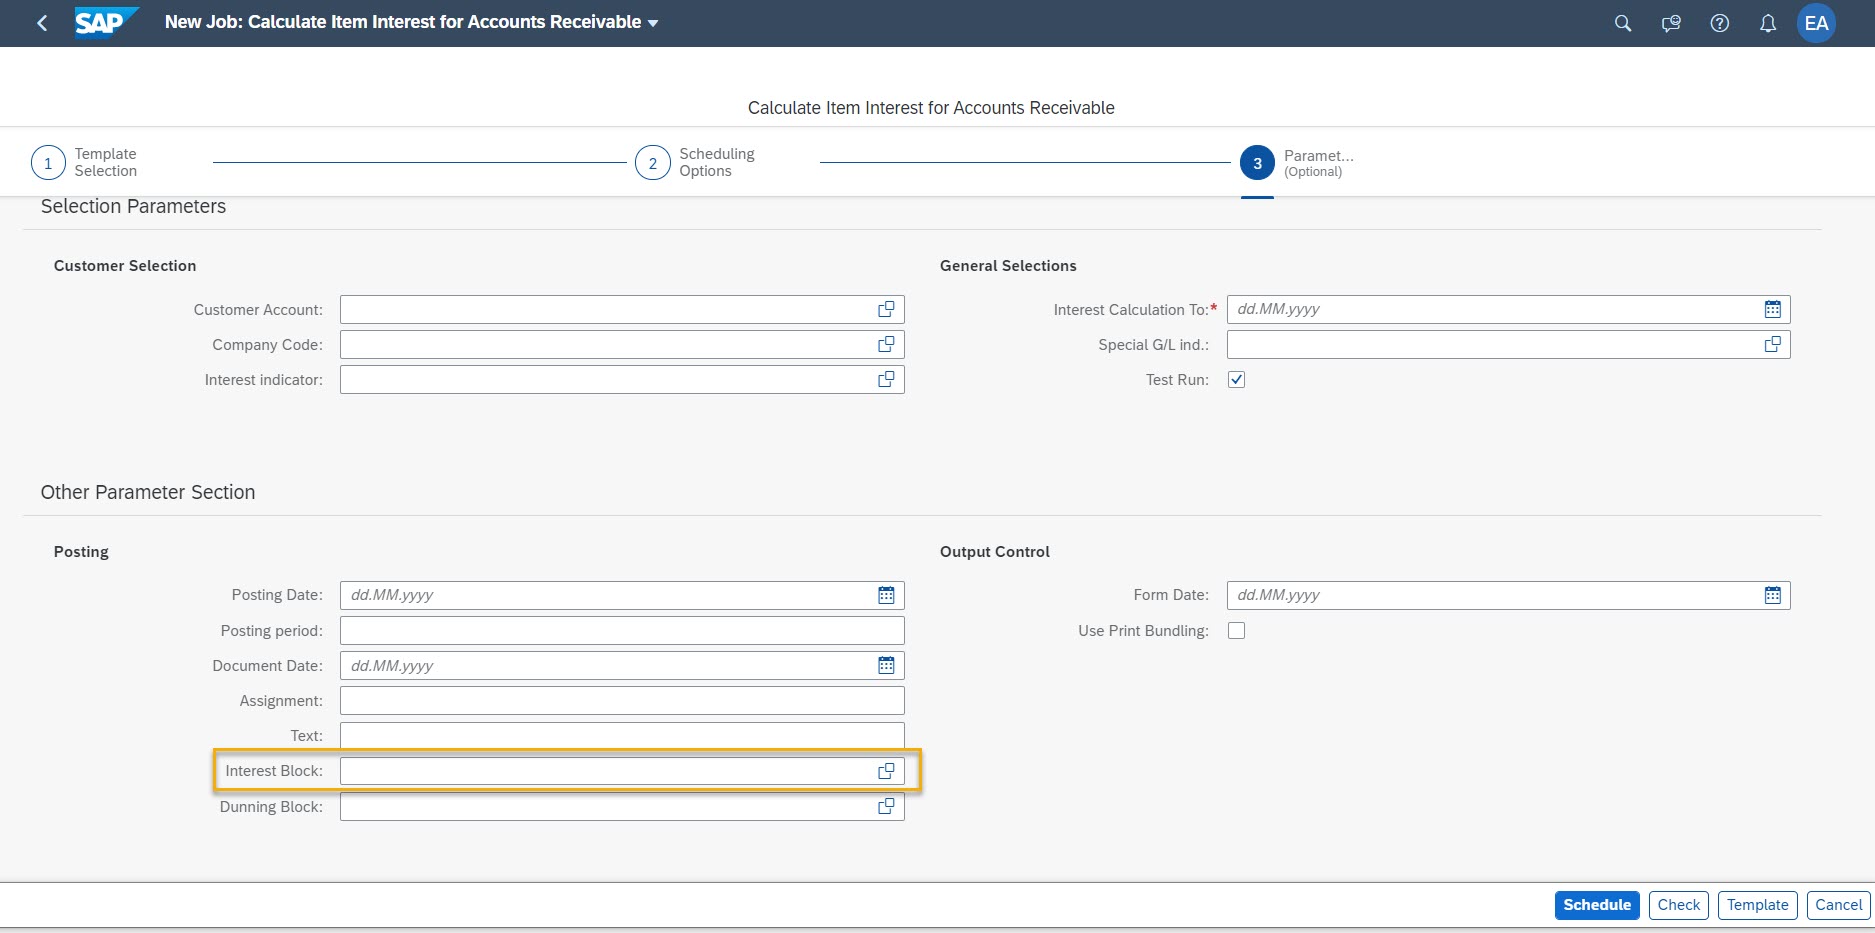
Task: Select step 3 Parameters
Action: 1297,163
